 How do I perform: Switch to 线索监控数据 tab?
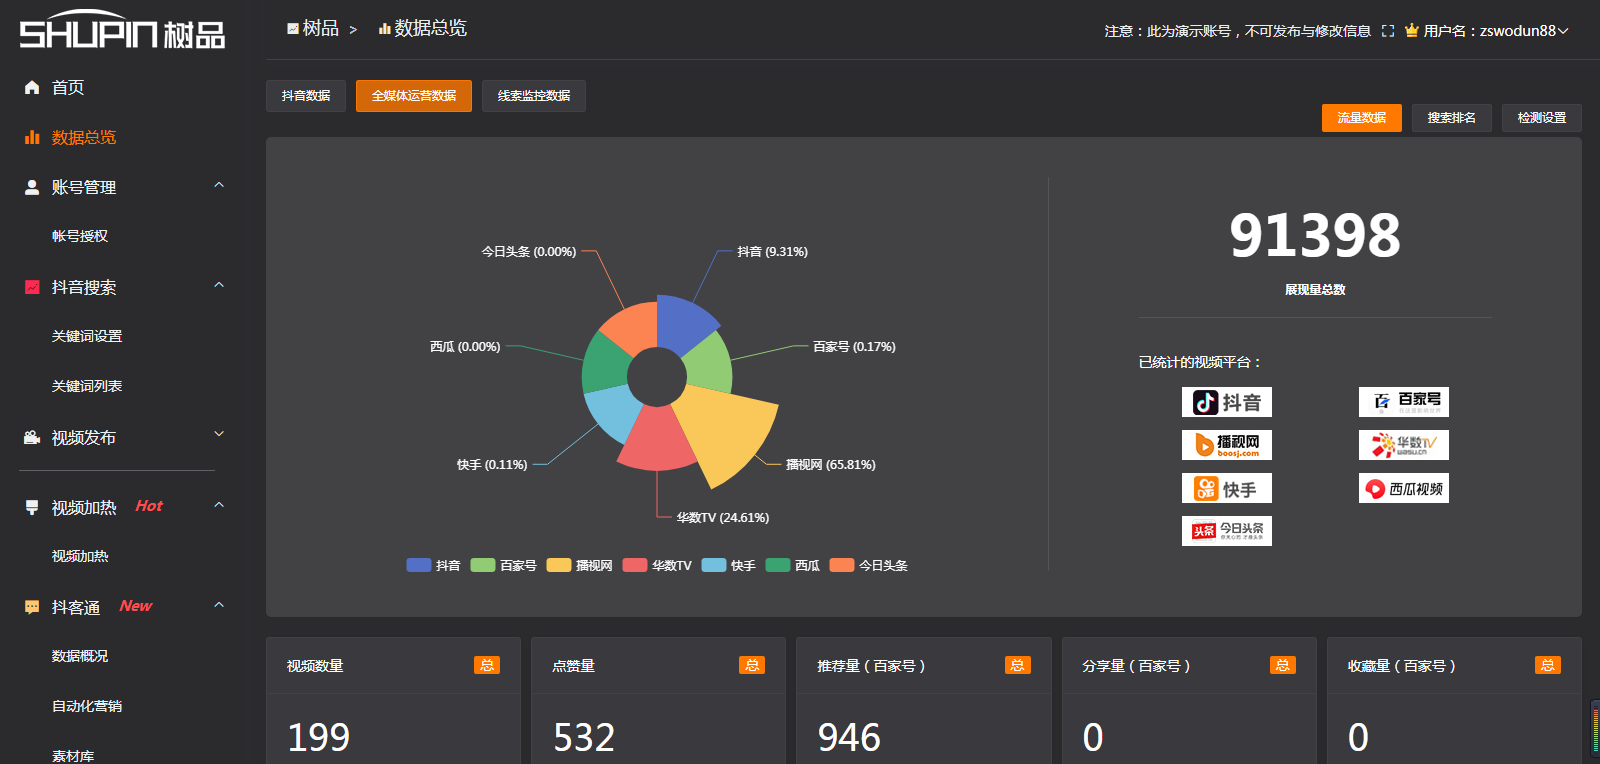pos(534,96)
